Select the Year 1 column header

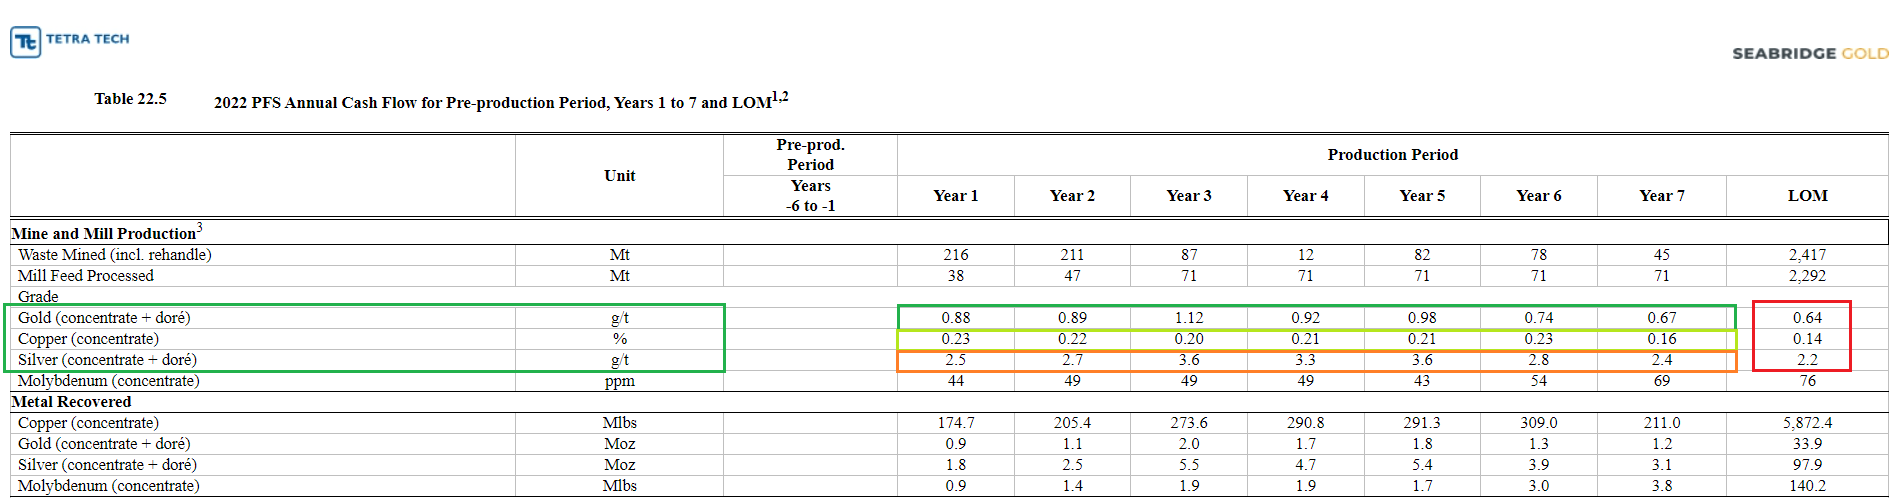pyautogui.click(x=956, y=196)
